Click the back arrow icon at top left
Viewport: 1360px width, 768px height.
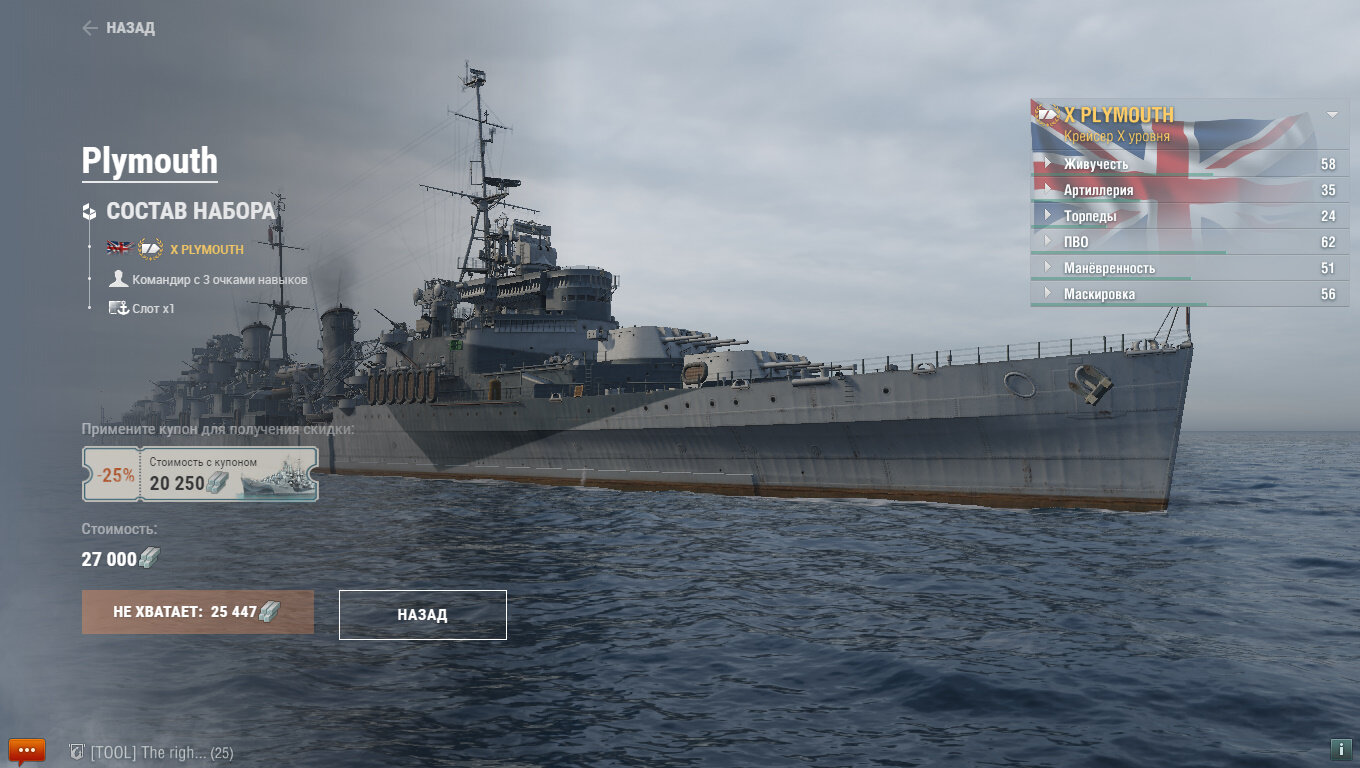click(90, 28)
